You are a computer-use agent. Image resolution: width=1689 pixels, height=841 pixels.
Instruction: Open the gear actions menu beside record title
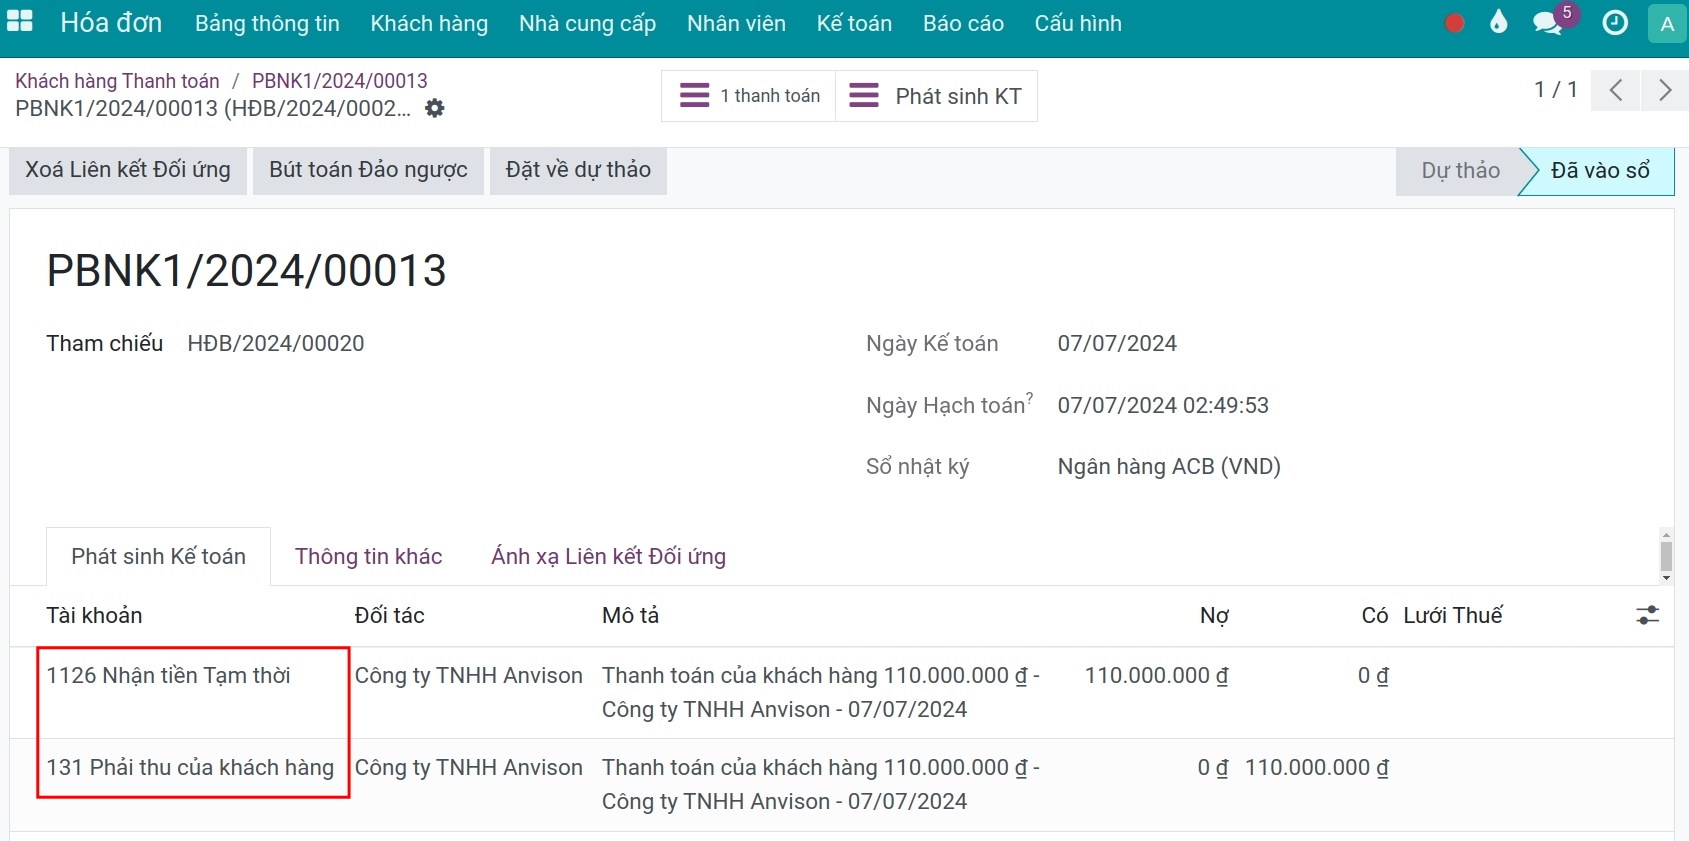pyautogui.click(x=434, y=108)
